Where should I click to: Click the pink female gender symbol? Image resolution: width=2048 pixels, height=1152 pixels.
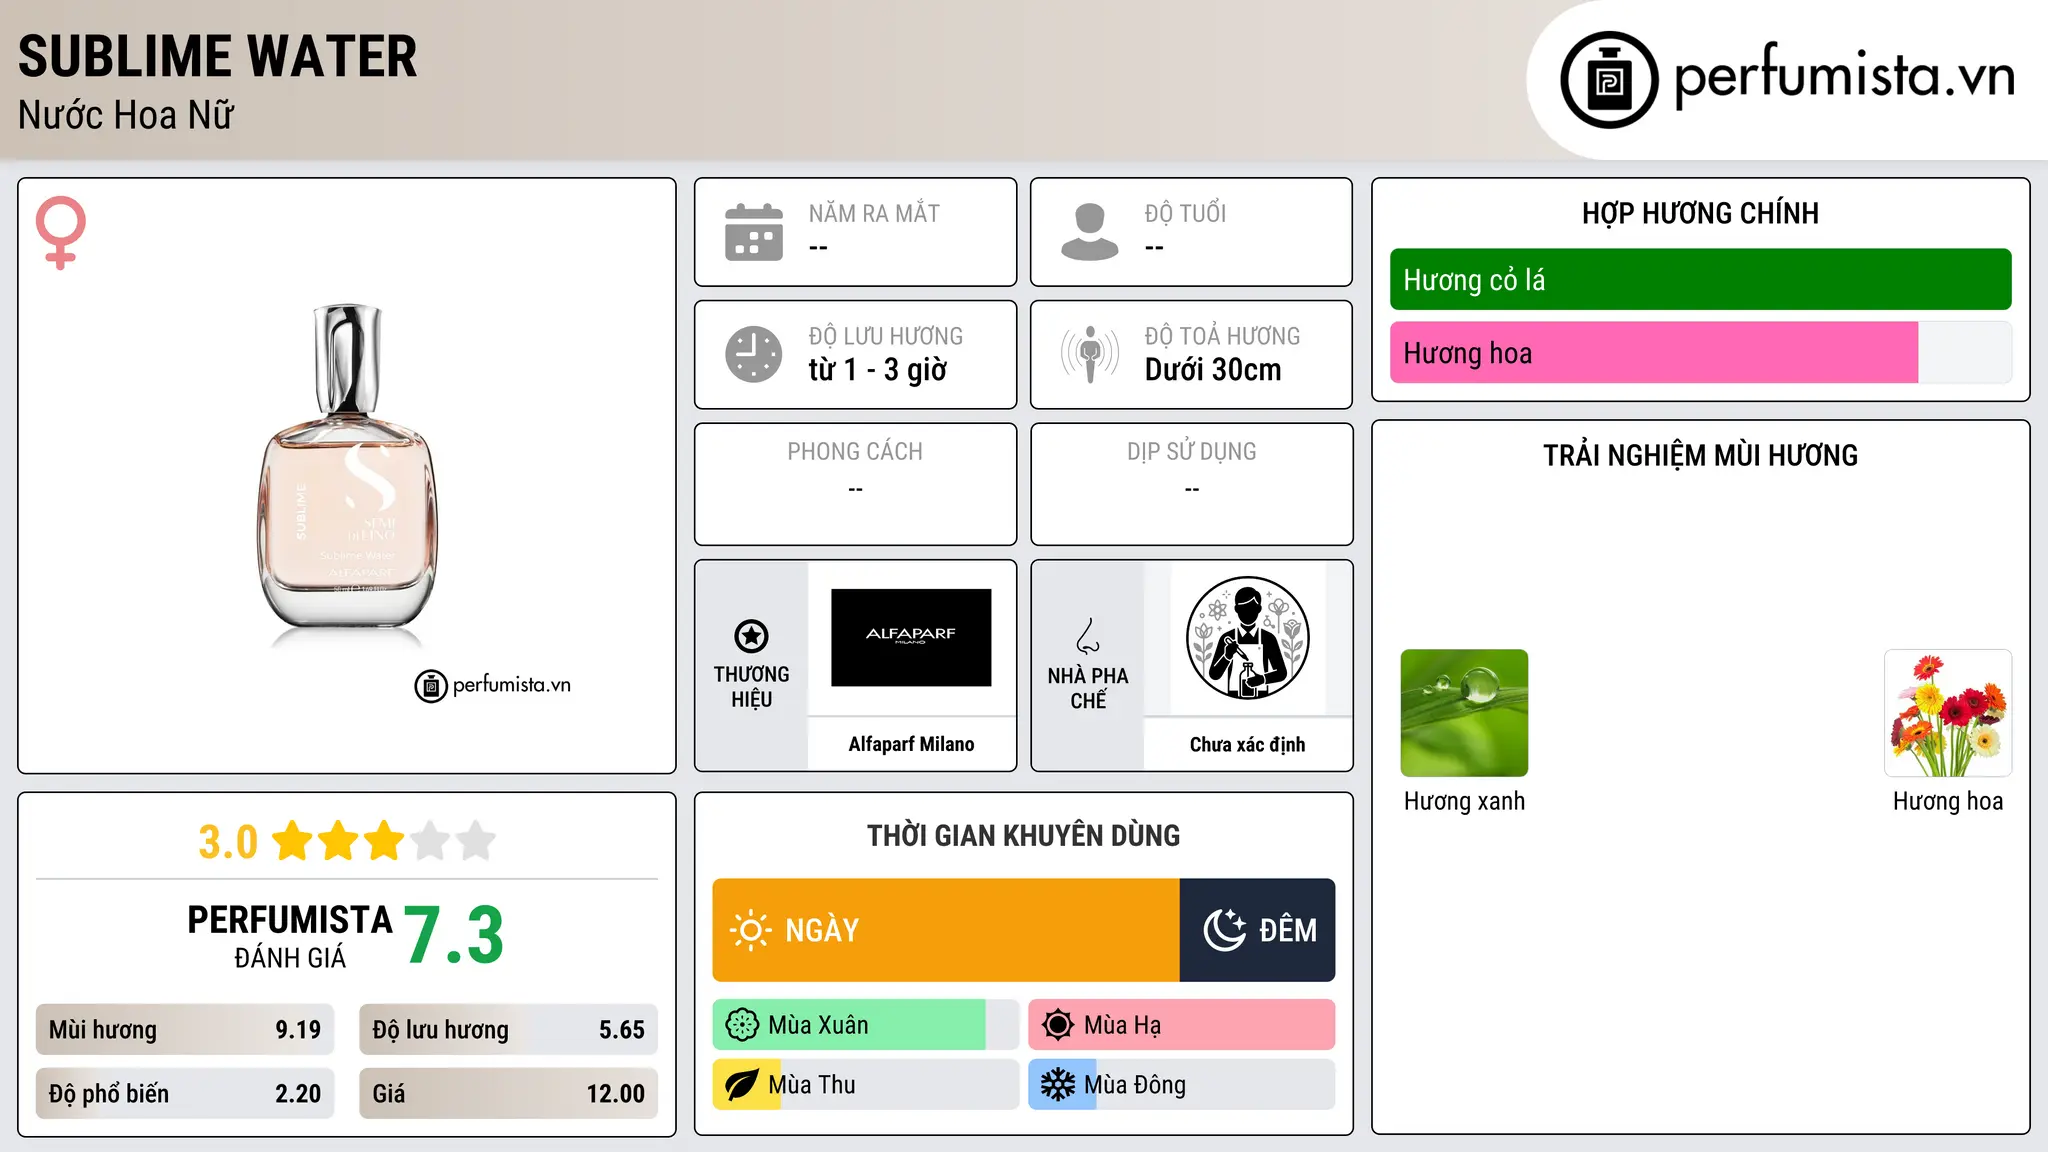point(61,233)
